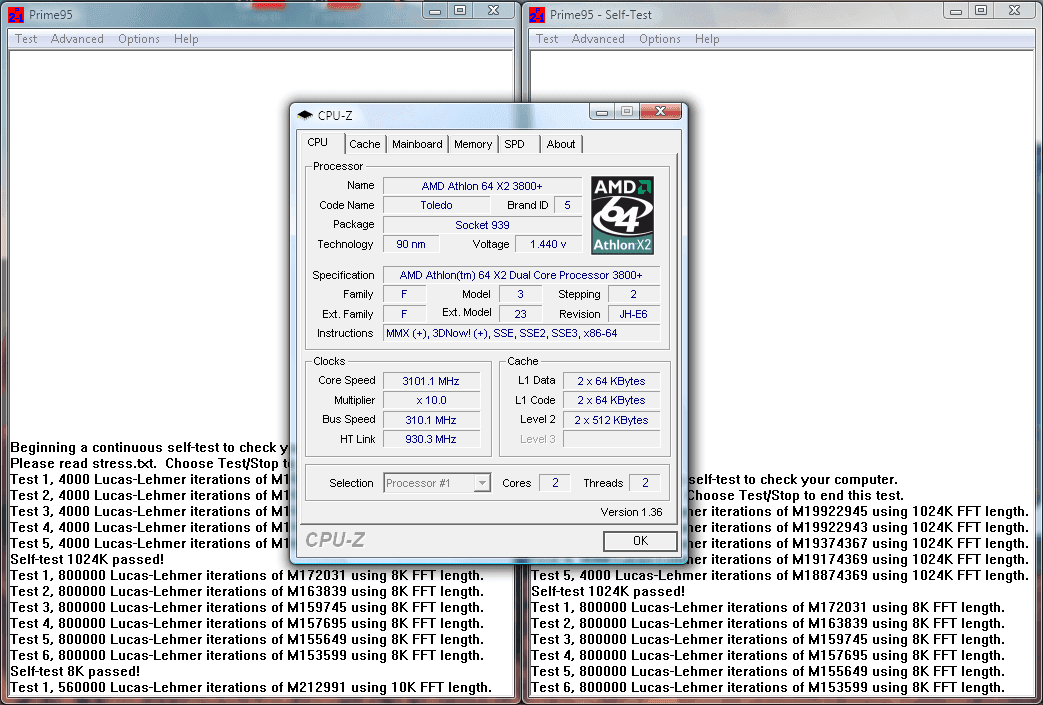The height and width of the screenshot is (705, 1043).
Task: Click the Prime95 icon in left window title bar
Action: click(16, 14)
